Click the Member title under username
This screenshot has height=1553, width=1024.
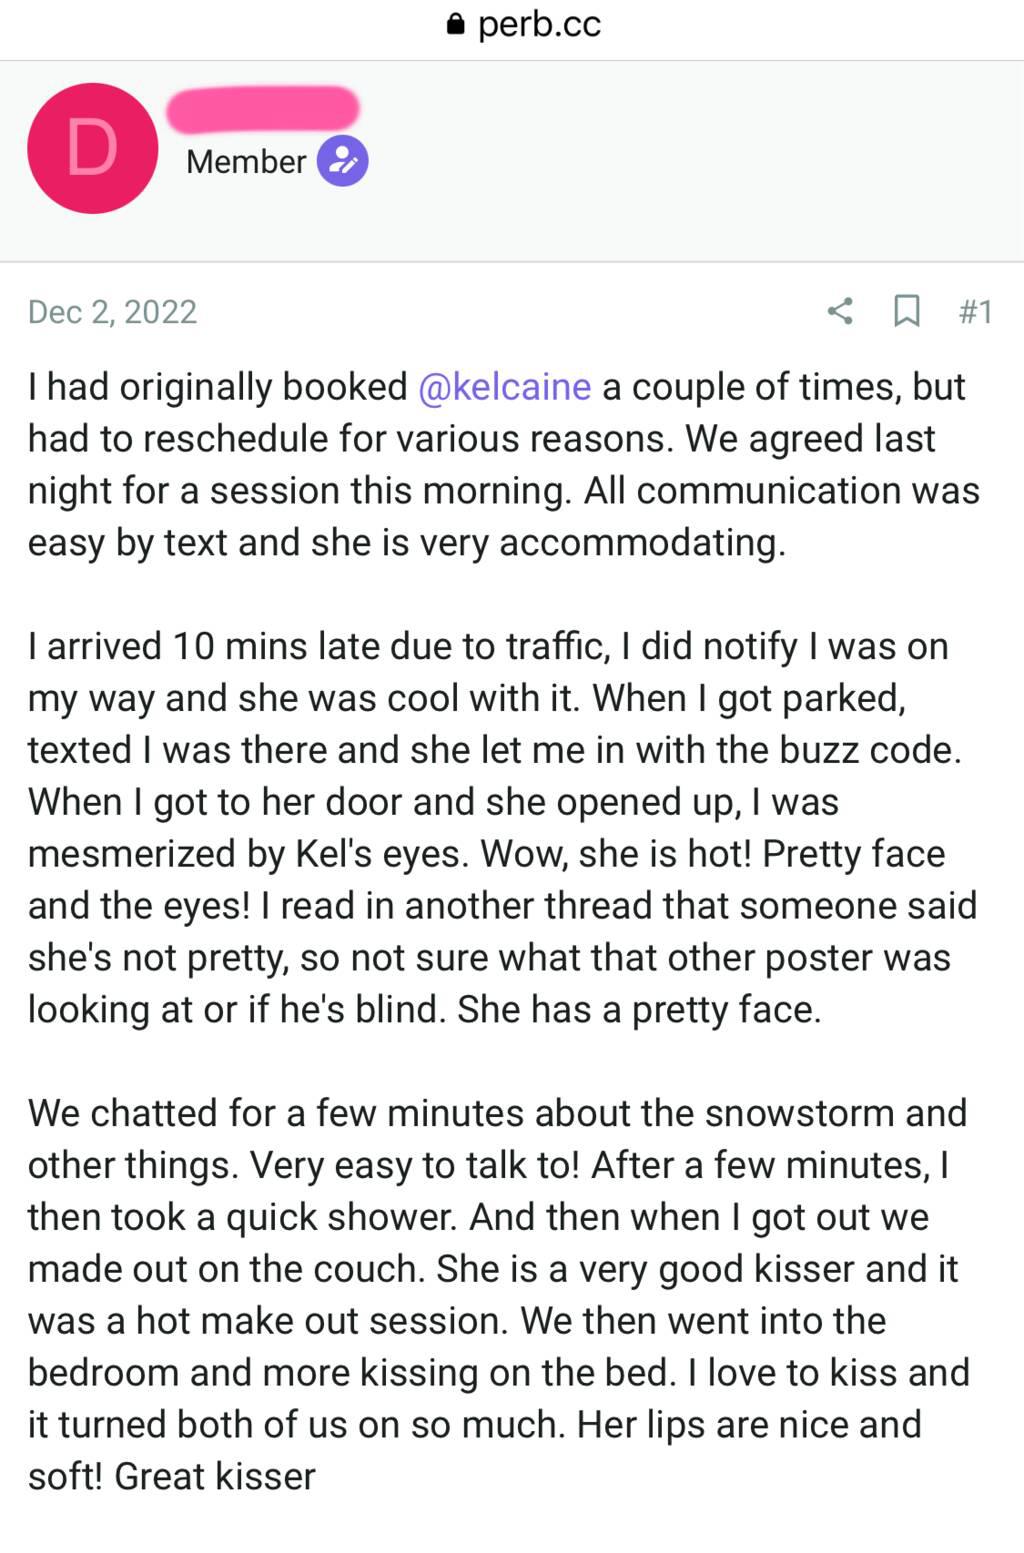click(x=246, y=161)
